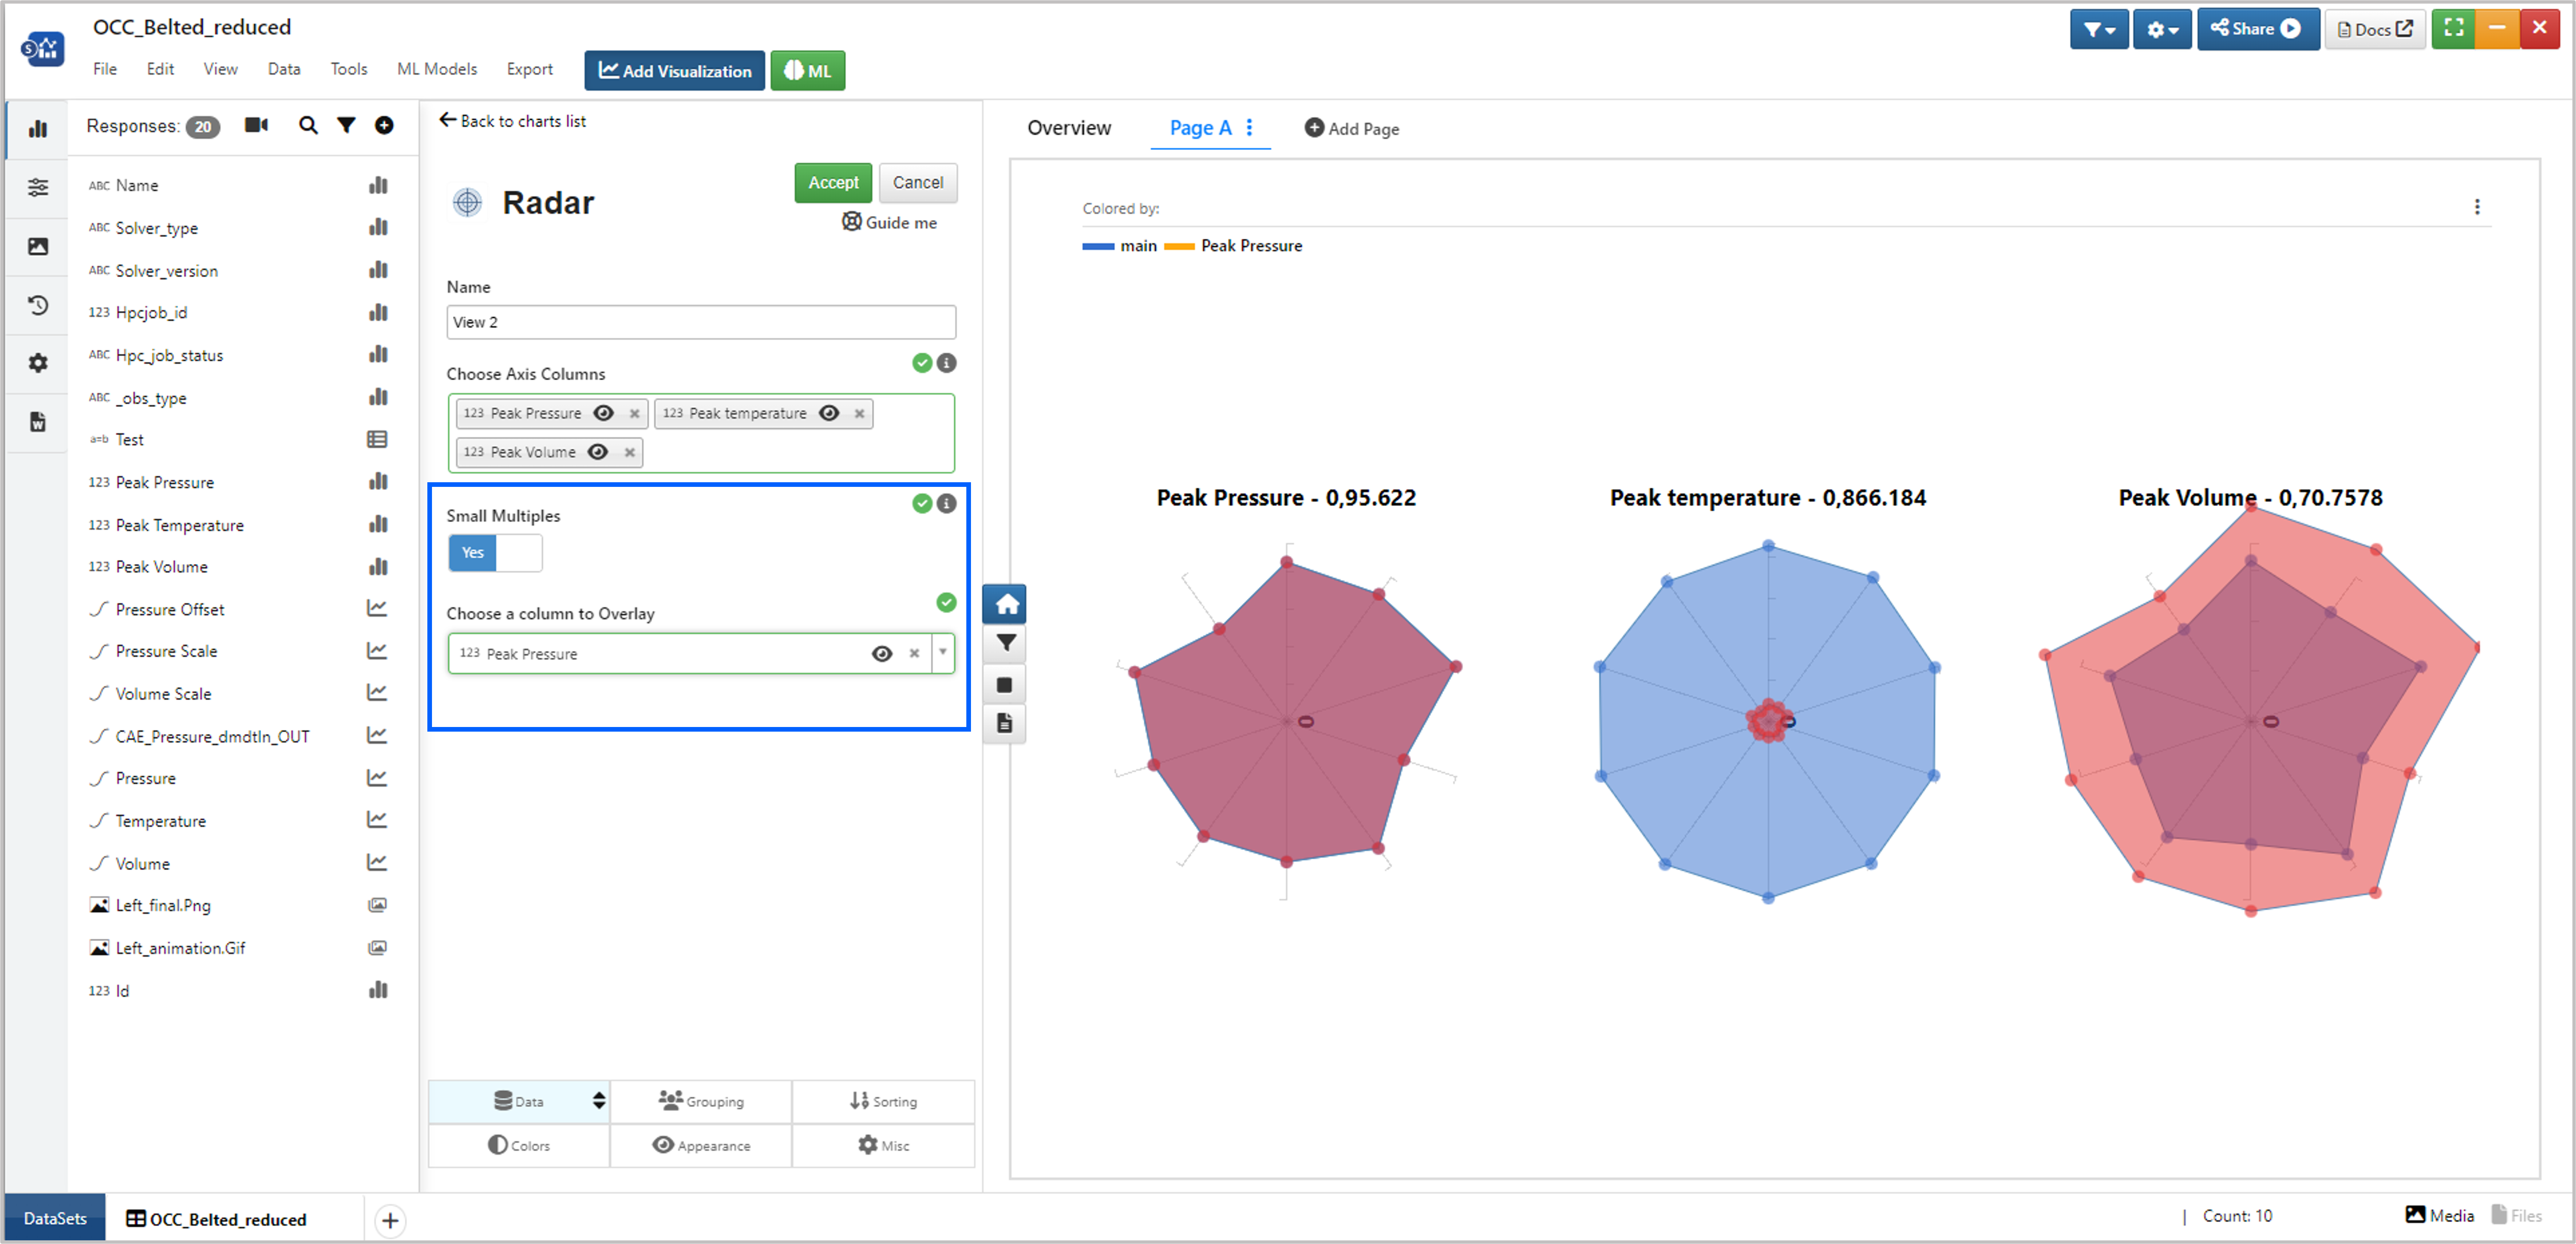Screen dimensions: 2576x1244
Task: Click the video camera icon beside Responses
Action: 256,125
